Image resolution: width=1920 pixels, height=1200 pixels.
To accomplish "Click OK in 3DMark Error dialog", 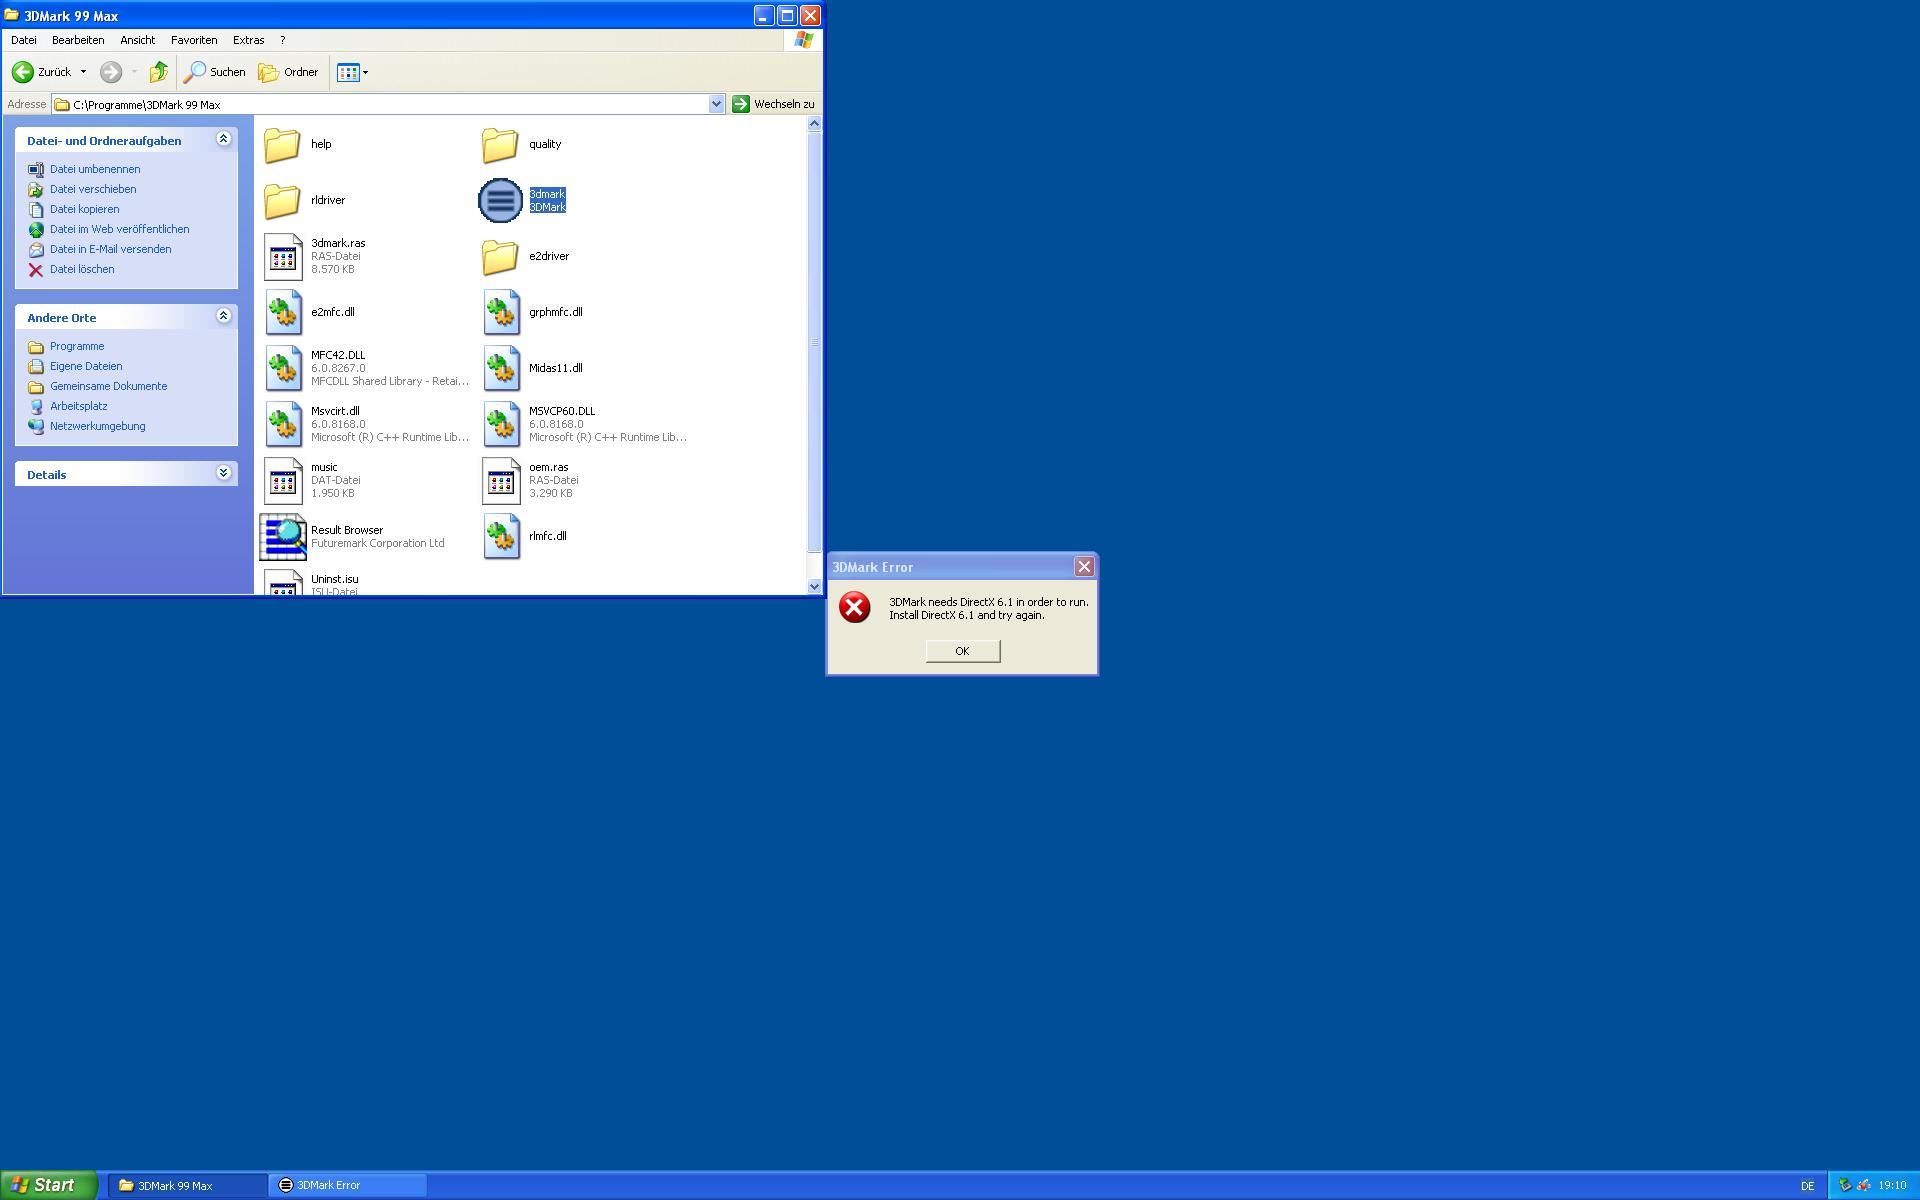I will (x=962, y=651).
